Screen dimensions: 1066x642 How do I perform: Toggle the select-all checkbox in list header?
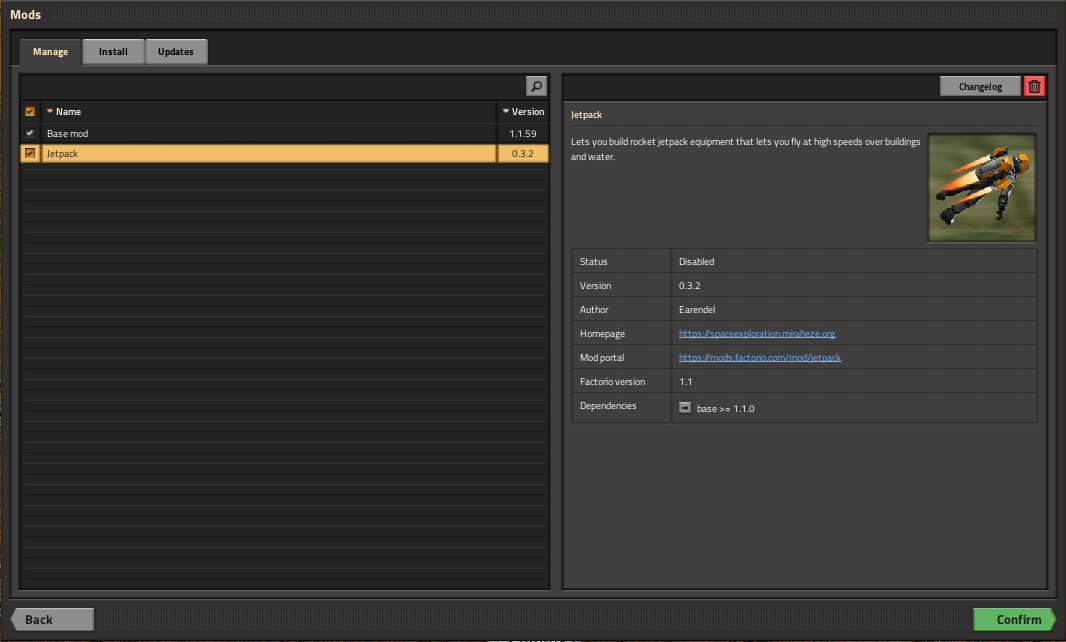pyautogui.click(x=30, y=112)
